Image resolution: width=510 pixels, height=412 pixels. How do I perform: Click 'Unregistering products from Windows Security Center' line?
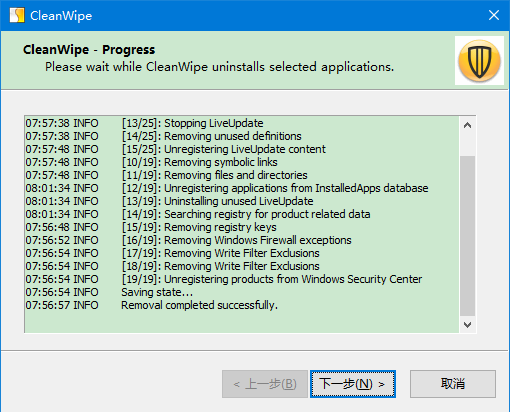point(224,279)
